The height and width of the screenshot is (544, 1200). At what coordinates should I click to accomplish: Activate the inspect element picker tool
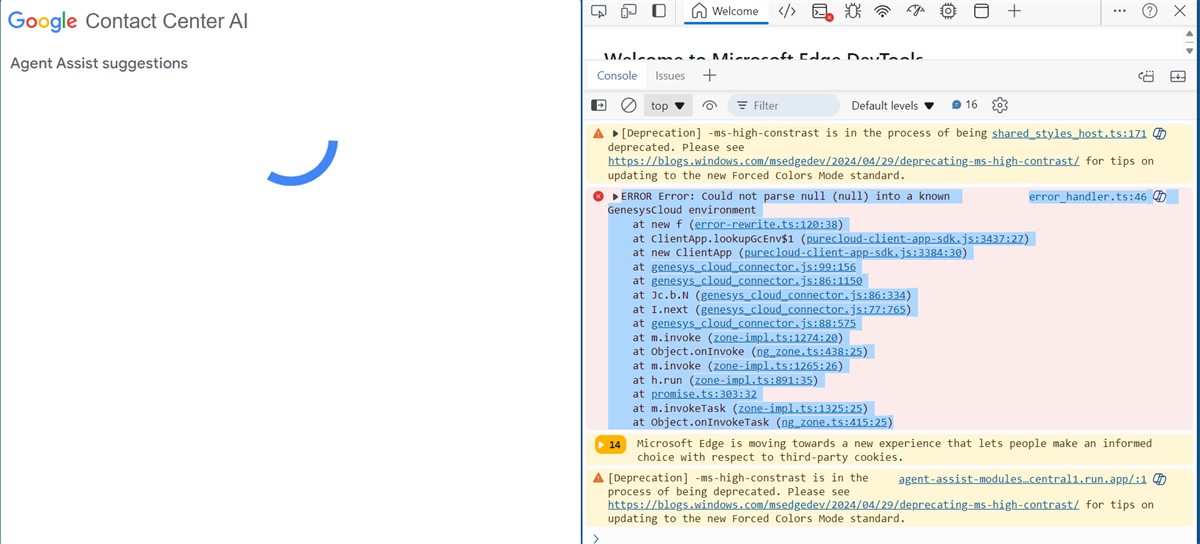[599, 11]
